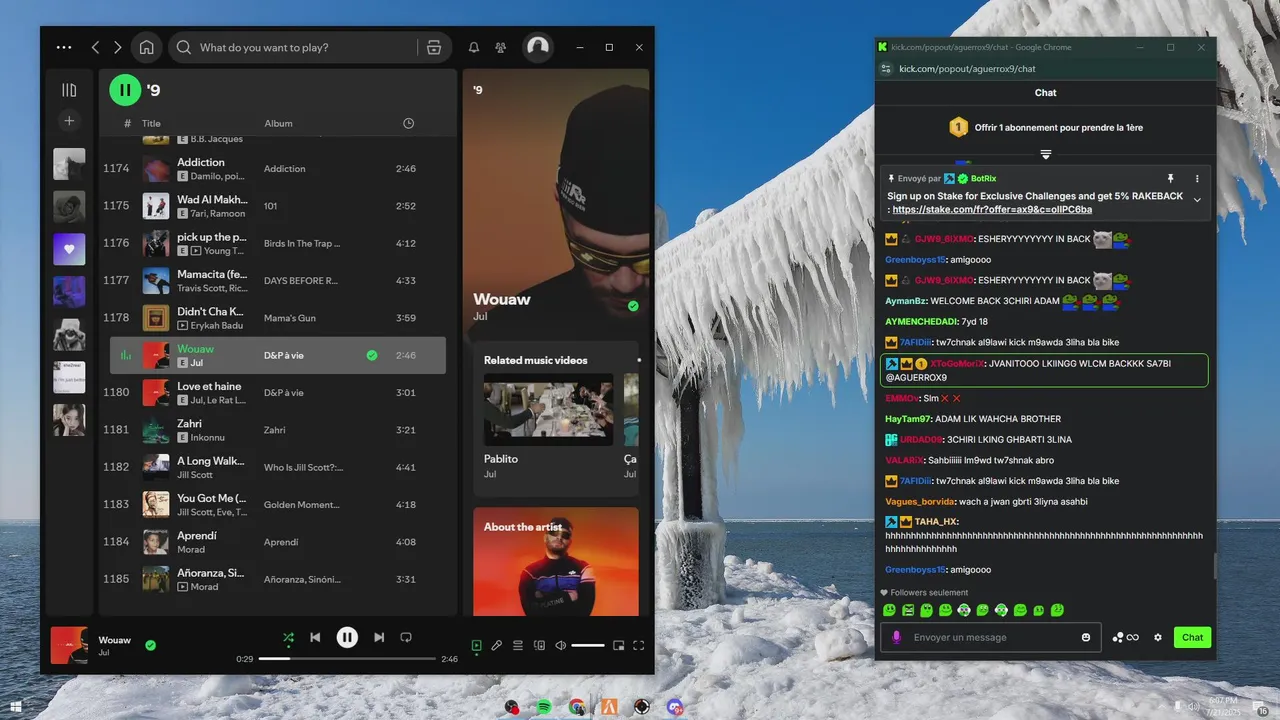Viewport: 1280px width, 720px height.
Task: Send message with green Chat button
Action: pyautogui.click(x=1192, y=637)
